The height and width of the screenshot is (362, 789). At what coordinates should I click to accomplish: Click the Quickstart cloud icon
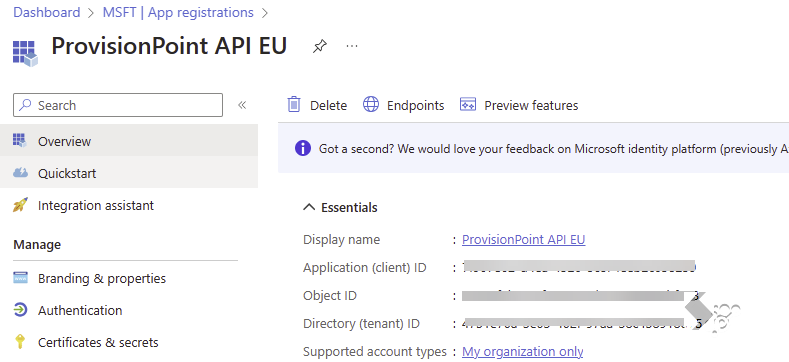pos(20,173)
